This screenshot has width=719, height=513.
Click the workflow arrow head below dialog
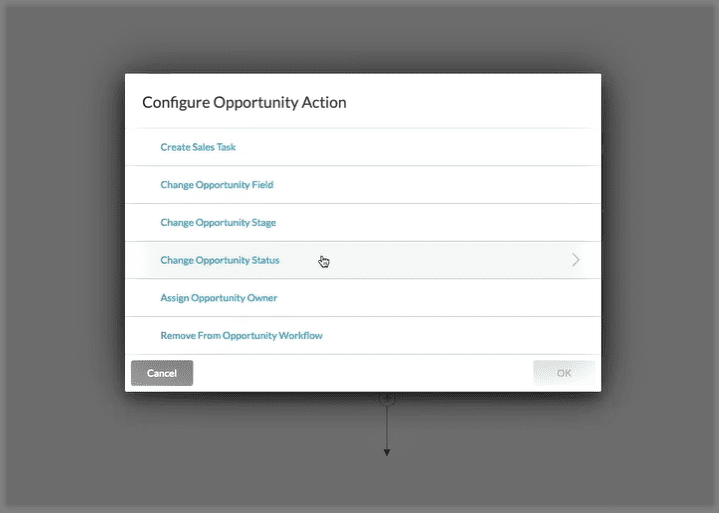coord(387,452)
